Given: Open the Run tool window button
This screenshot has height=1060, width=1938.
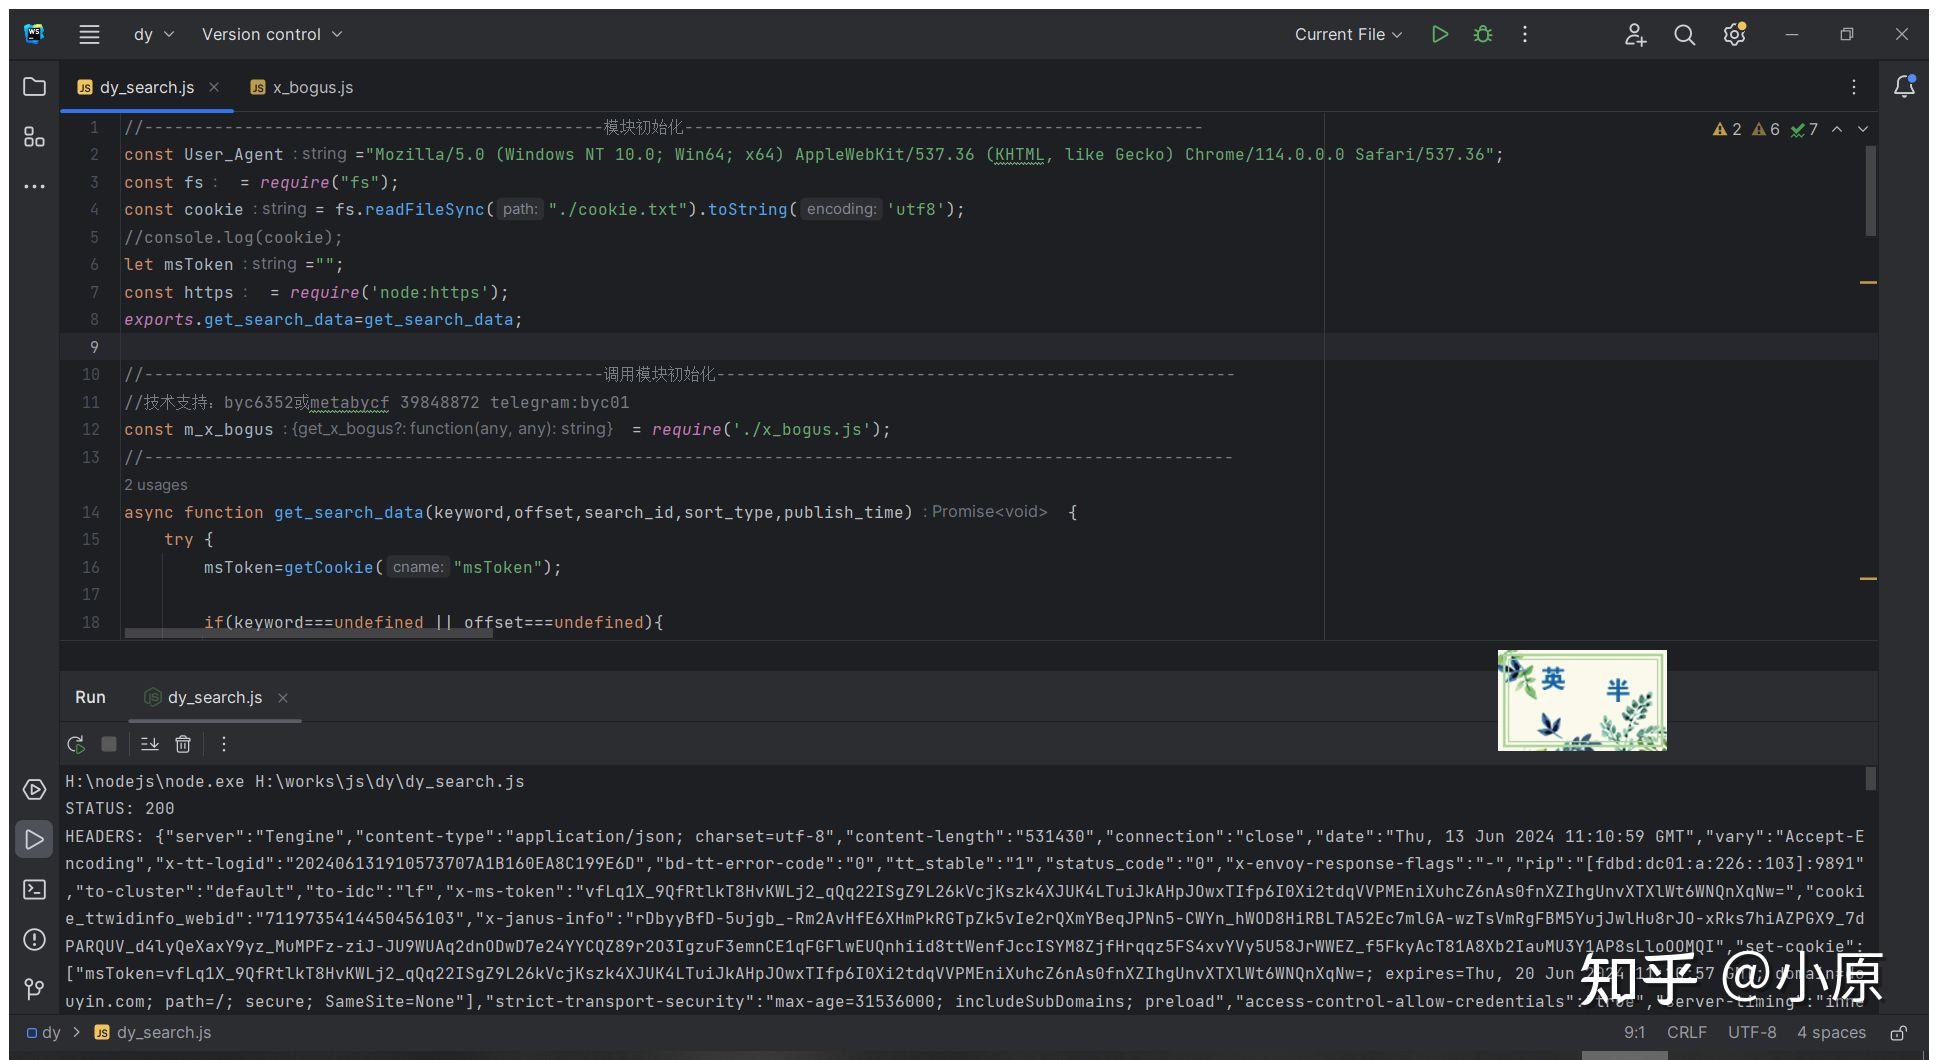Looking at the screenshot, I should tap(34, 840).
